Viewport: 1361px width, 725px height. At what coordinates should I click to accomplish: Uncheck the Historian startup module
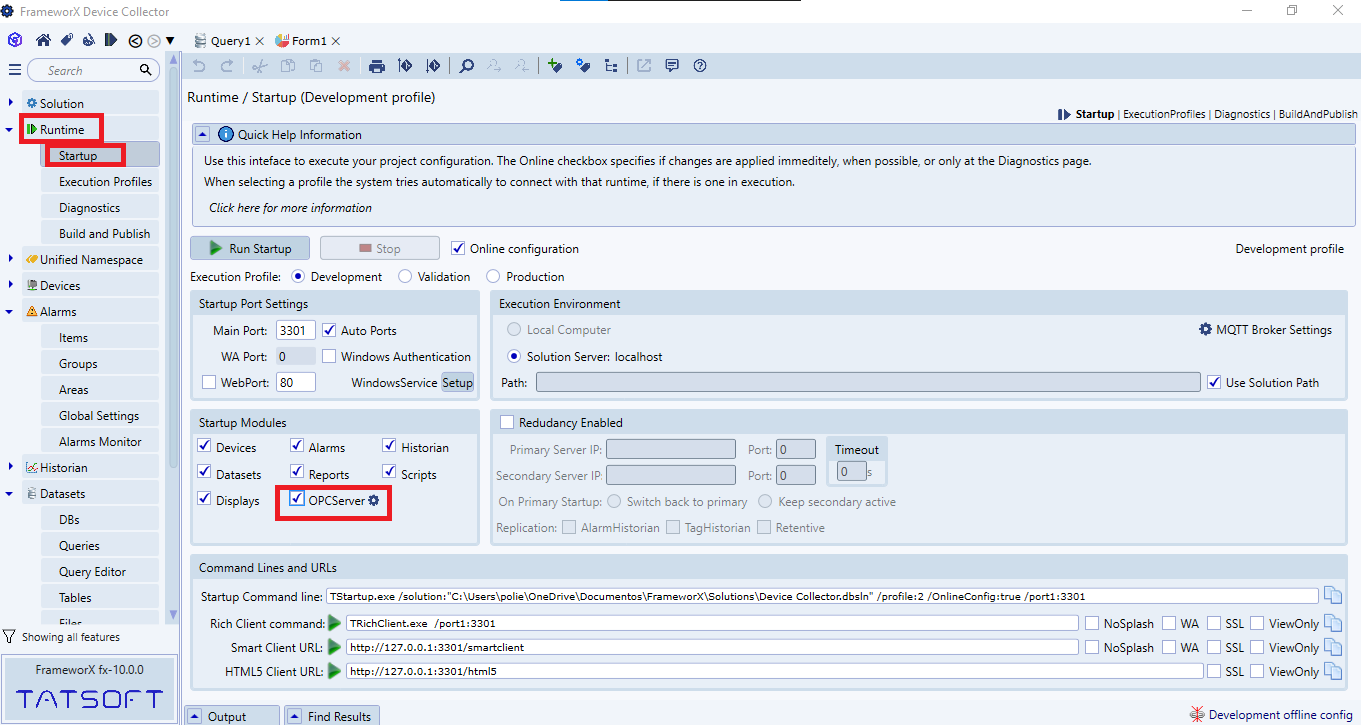(390, 447)
